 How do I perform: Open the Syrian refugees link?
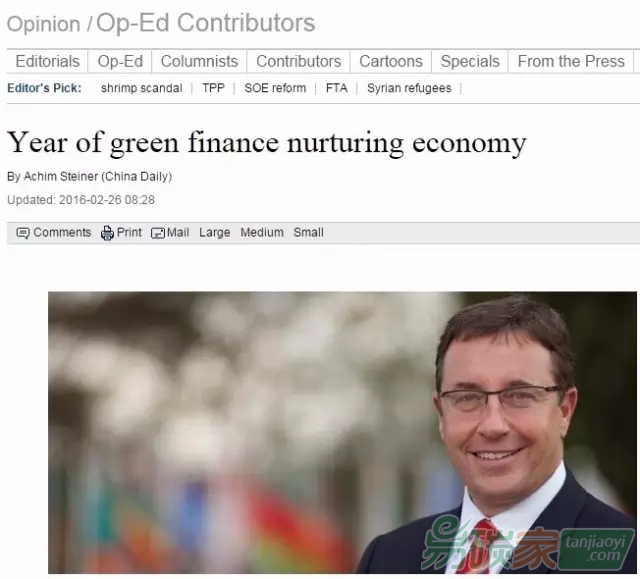pos(409,88)
